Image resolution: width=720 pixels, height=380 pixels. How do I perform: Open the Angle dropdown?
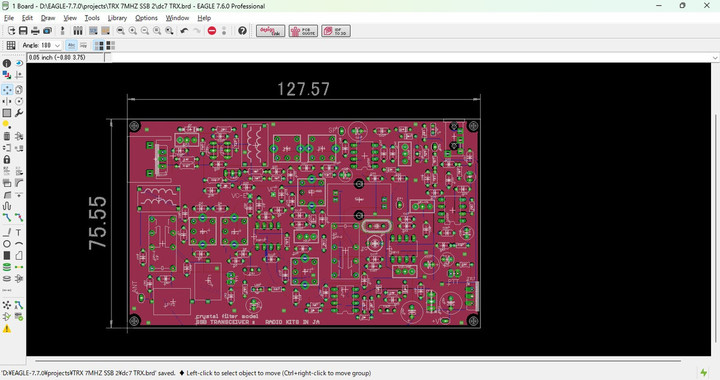click(x=51, y=45)
